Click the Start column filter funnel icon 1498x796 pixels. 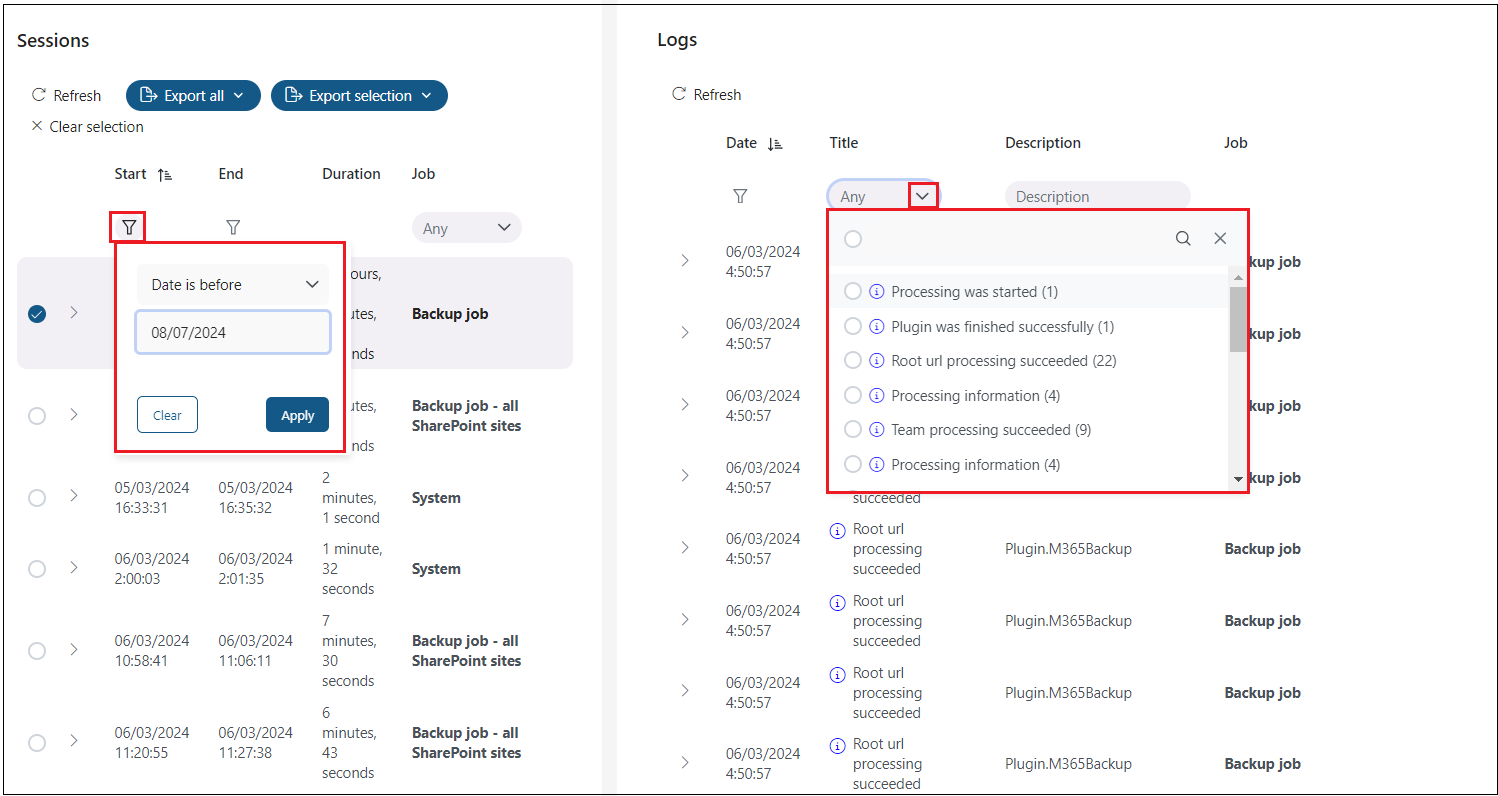[129, 227]
